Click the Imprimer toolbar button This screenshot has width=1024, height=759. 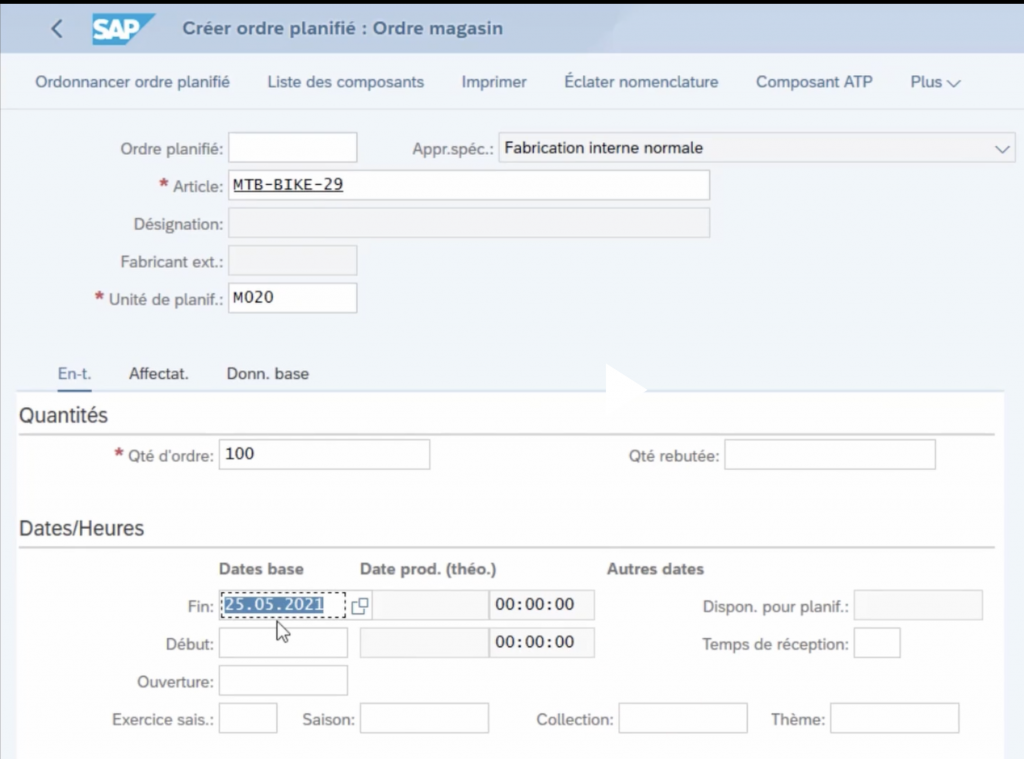[x=494, y=82]
